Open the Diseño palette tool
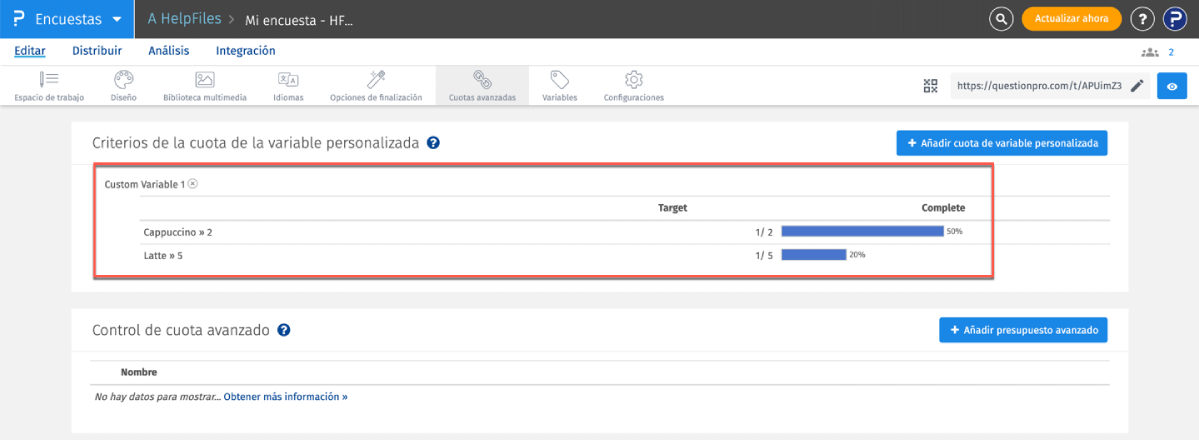This screenshot has height=440, width=1199. [x=123, y=86]
